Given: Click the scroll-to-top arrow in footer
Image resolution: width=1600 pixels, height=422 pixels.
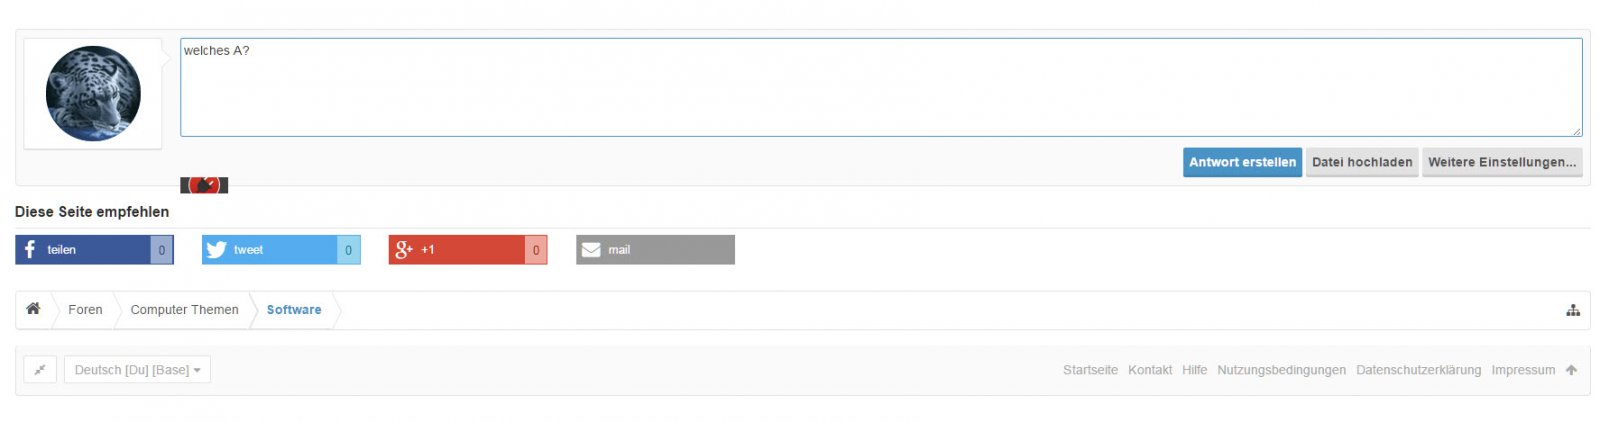Looking at the screenshot, I should click(1571, 370).
